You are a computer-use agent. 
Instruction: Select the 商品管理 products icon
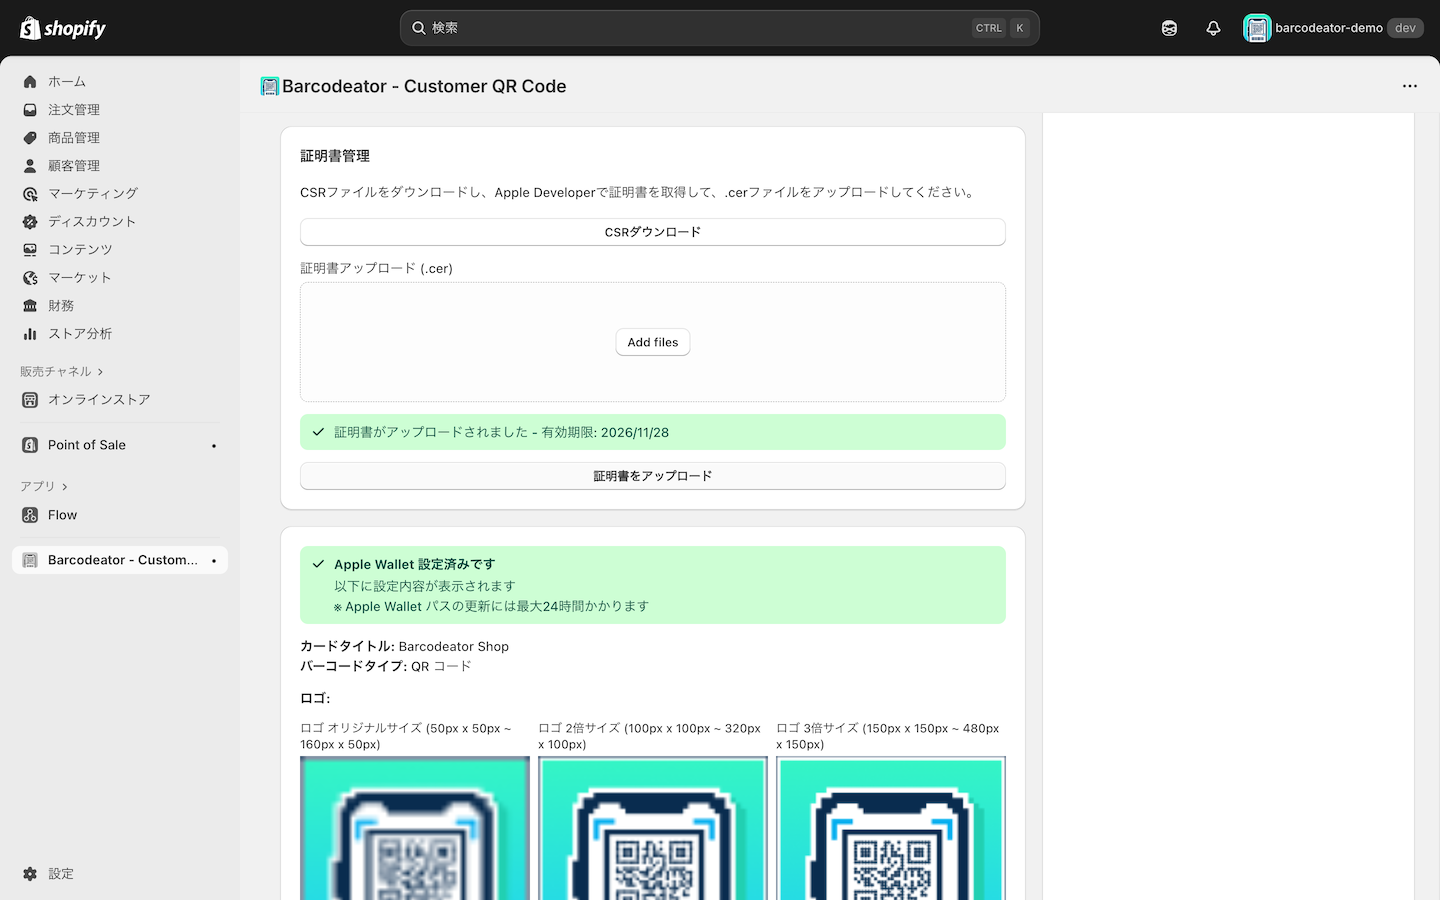[x=29, y=137]
